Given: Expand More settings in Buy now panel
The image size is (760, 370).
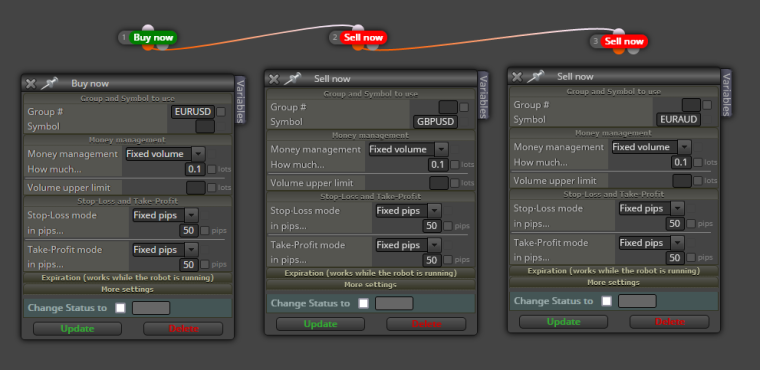Looking at the screenshot, I should coord(127,290).
